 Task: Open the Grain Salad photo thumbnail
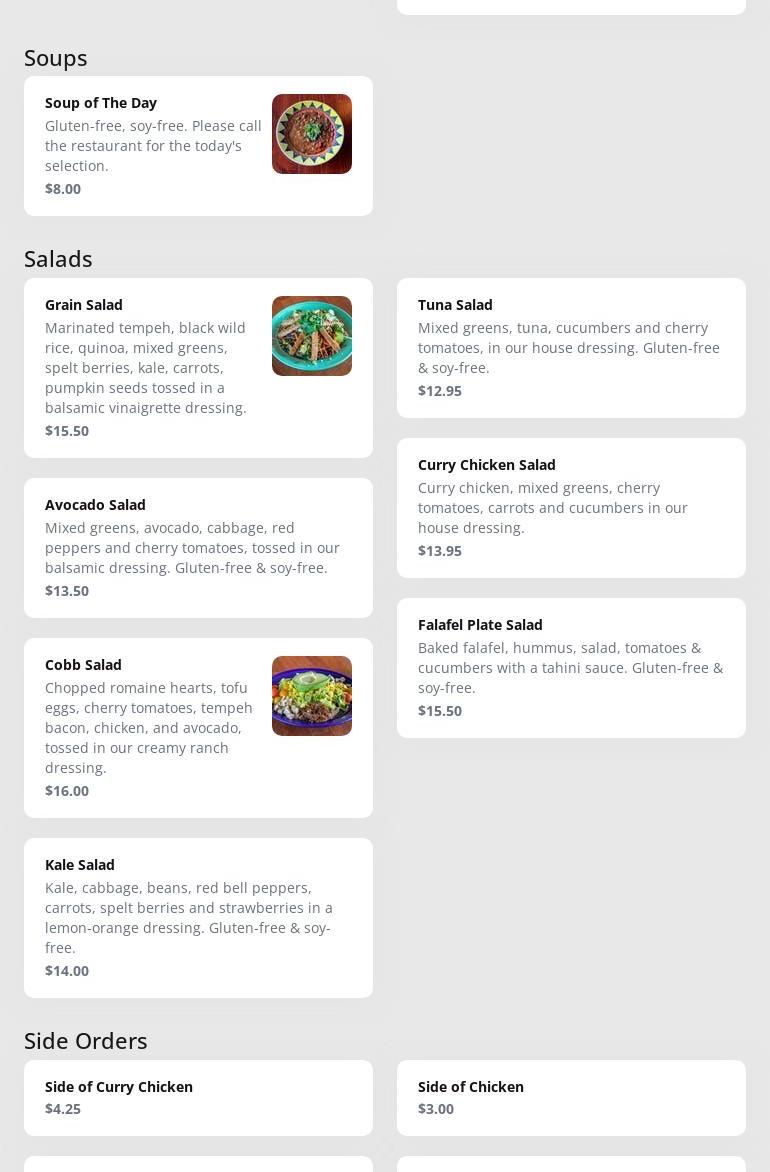coord(311,336)
